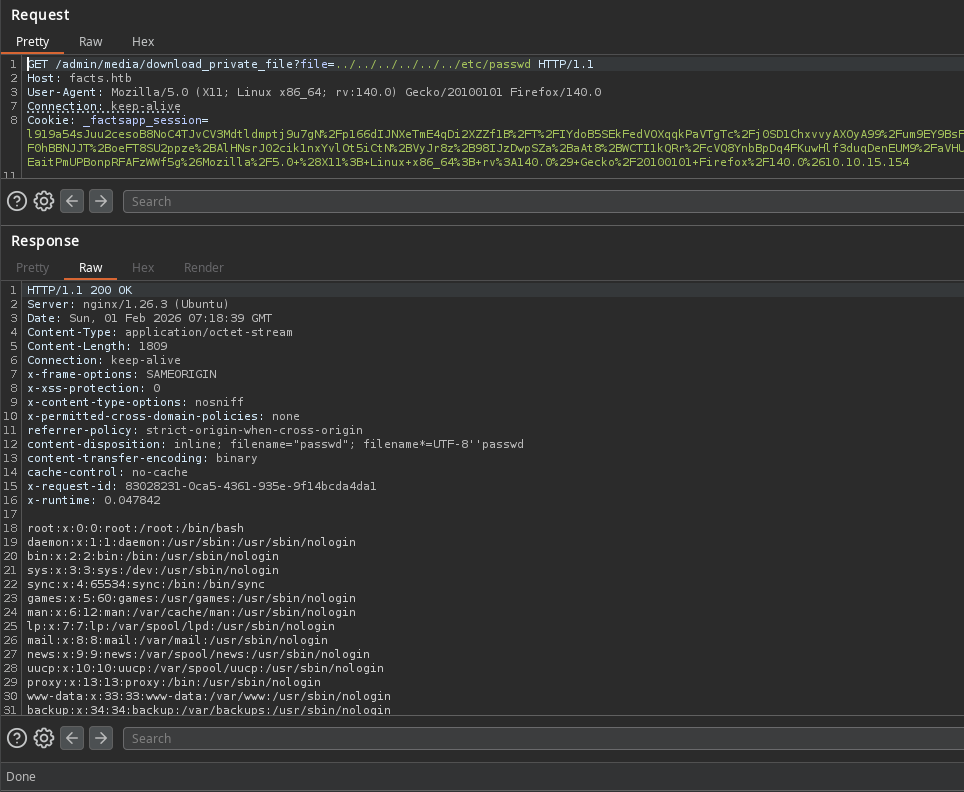
Task: Click x-xss-protection: 0 header
Action: pyautogui.click(x=93, y=389)
